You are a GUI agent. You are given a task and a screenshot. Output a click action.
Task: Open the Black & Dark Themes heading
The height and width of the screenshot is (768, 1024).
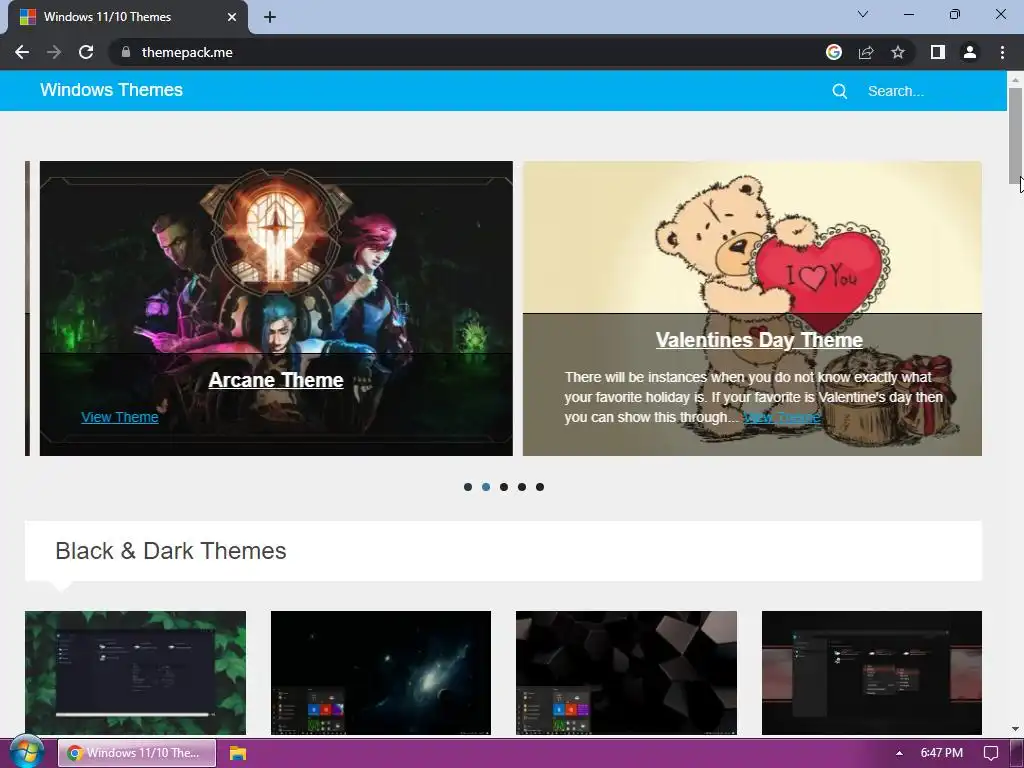coord(170,551)
